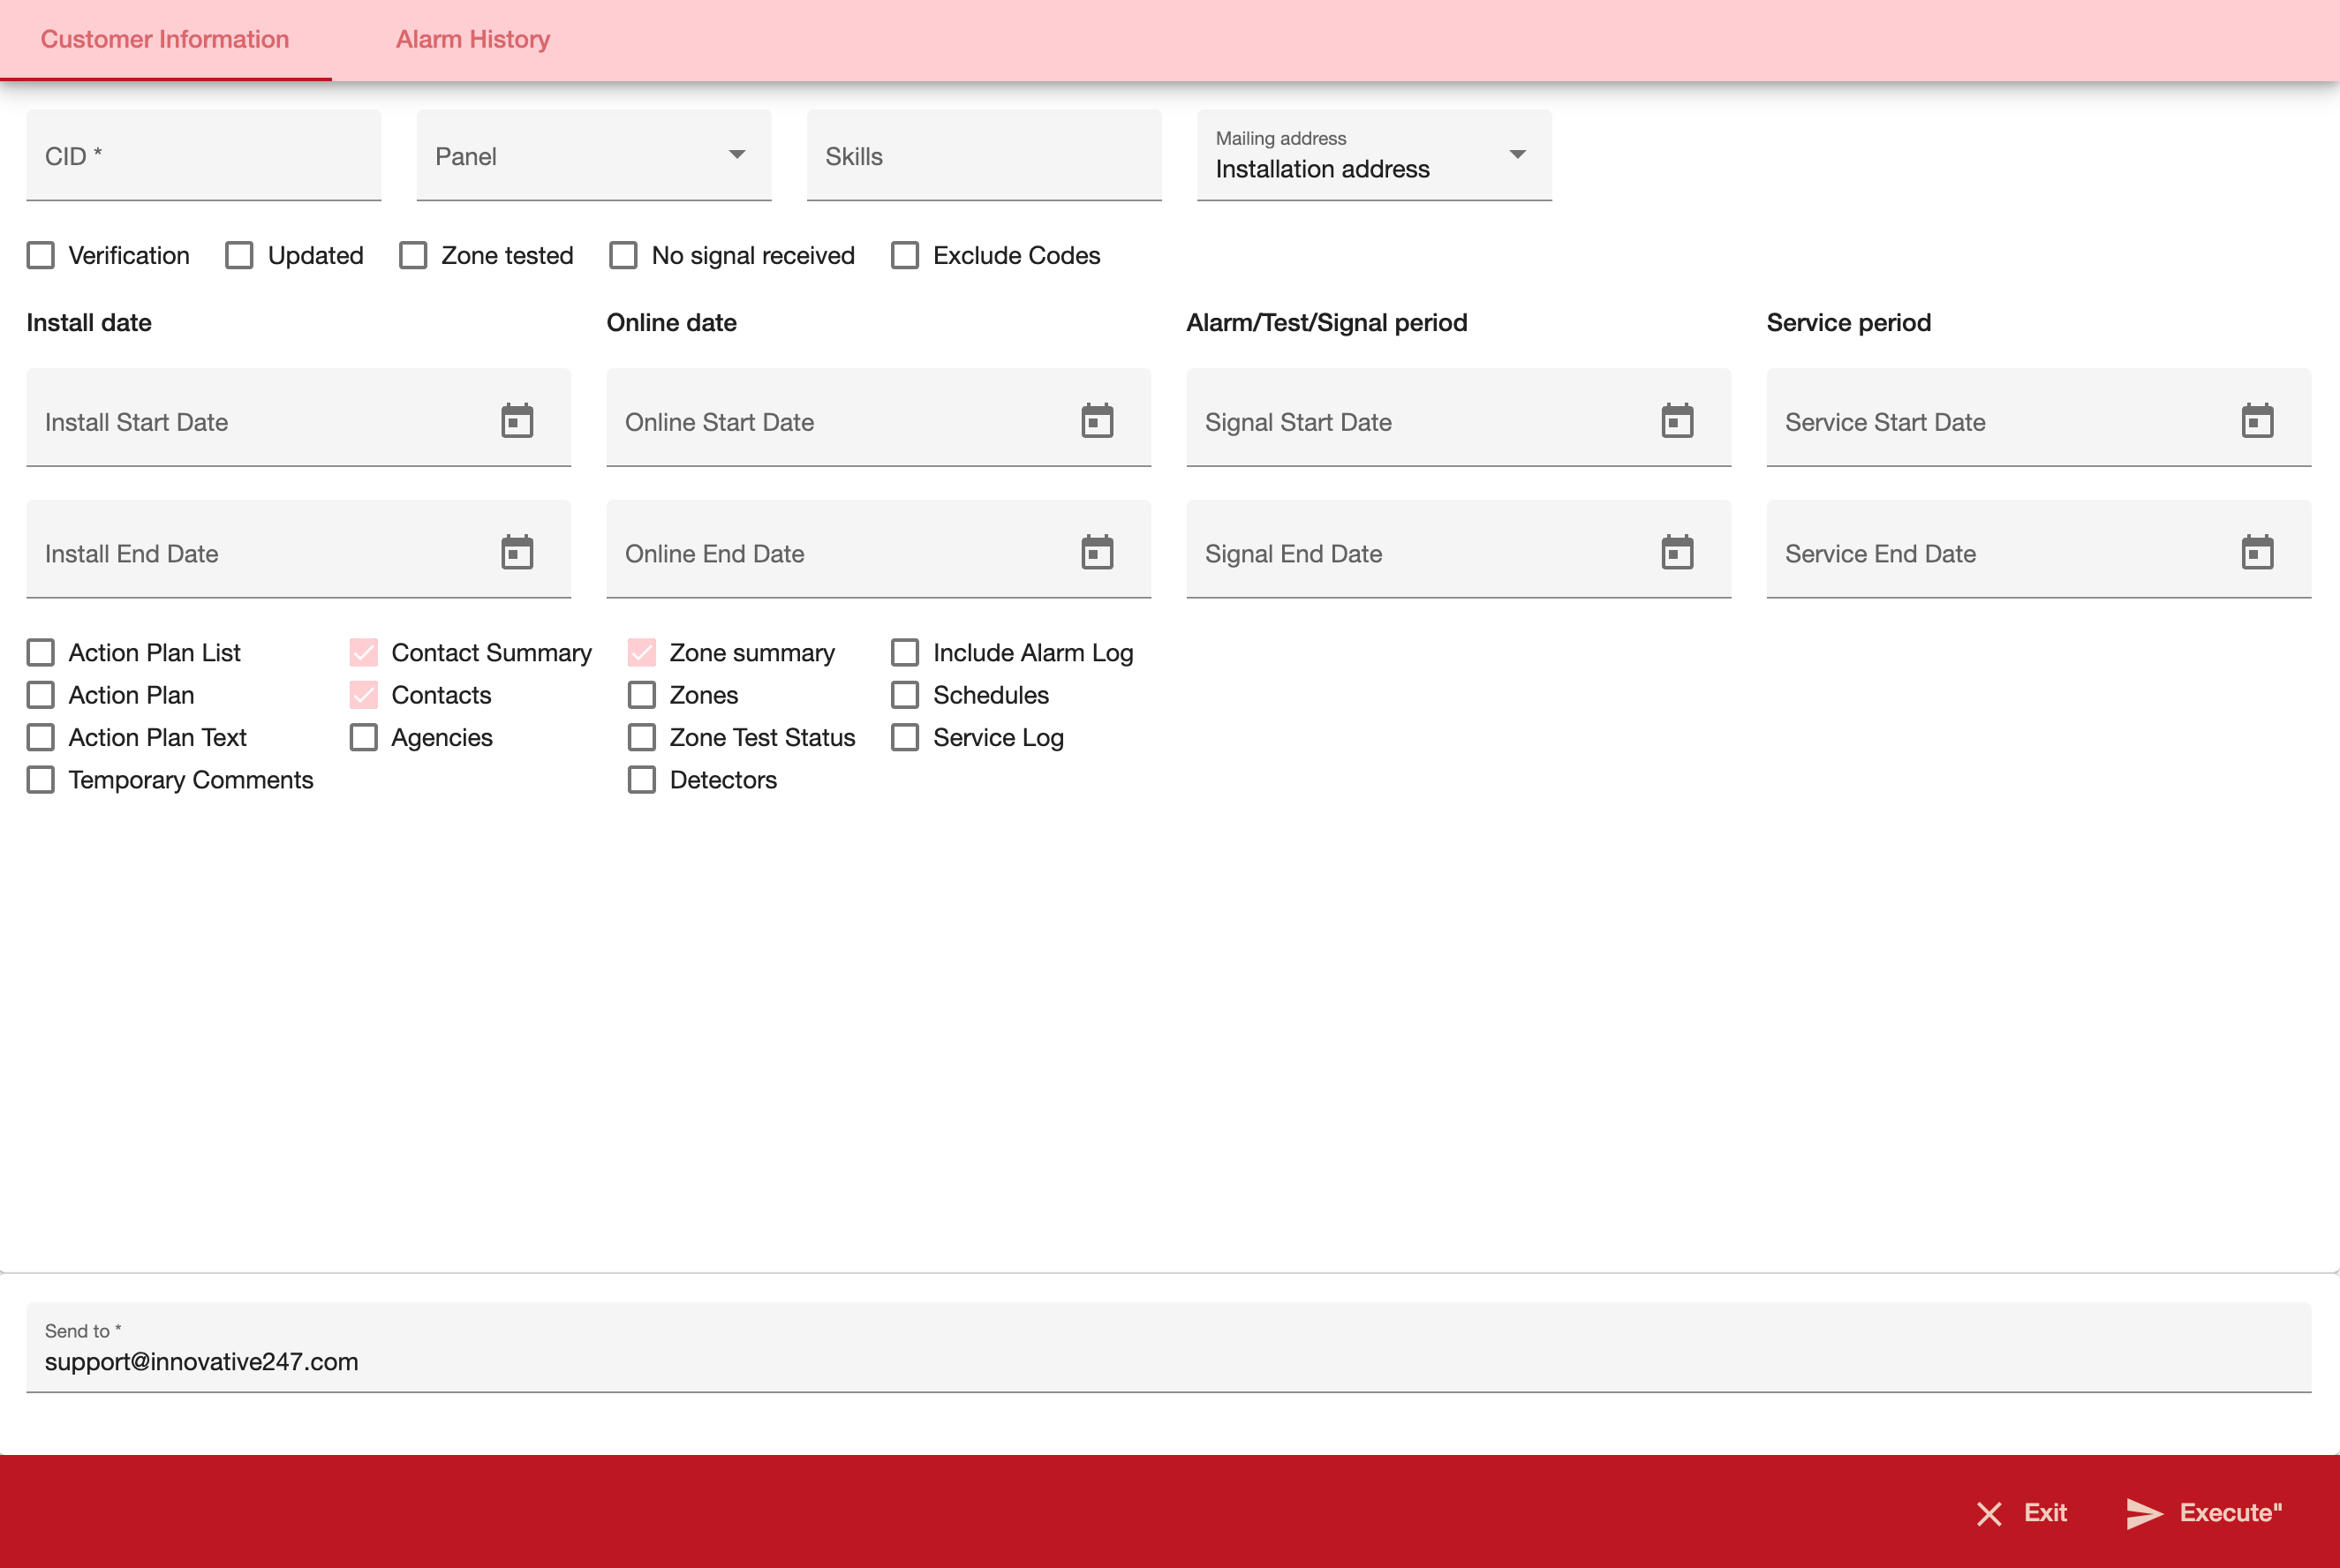Select the Customer Information tab
This screenshot has height=1568, width=2340.
165,39
